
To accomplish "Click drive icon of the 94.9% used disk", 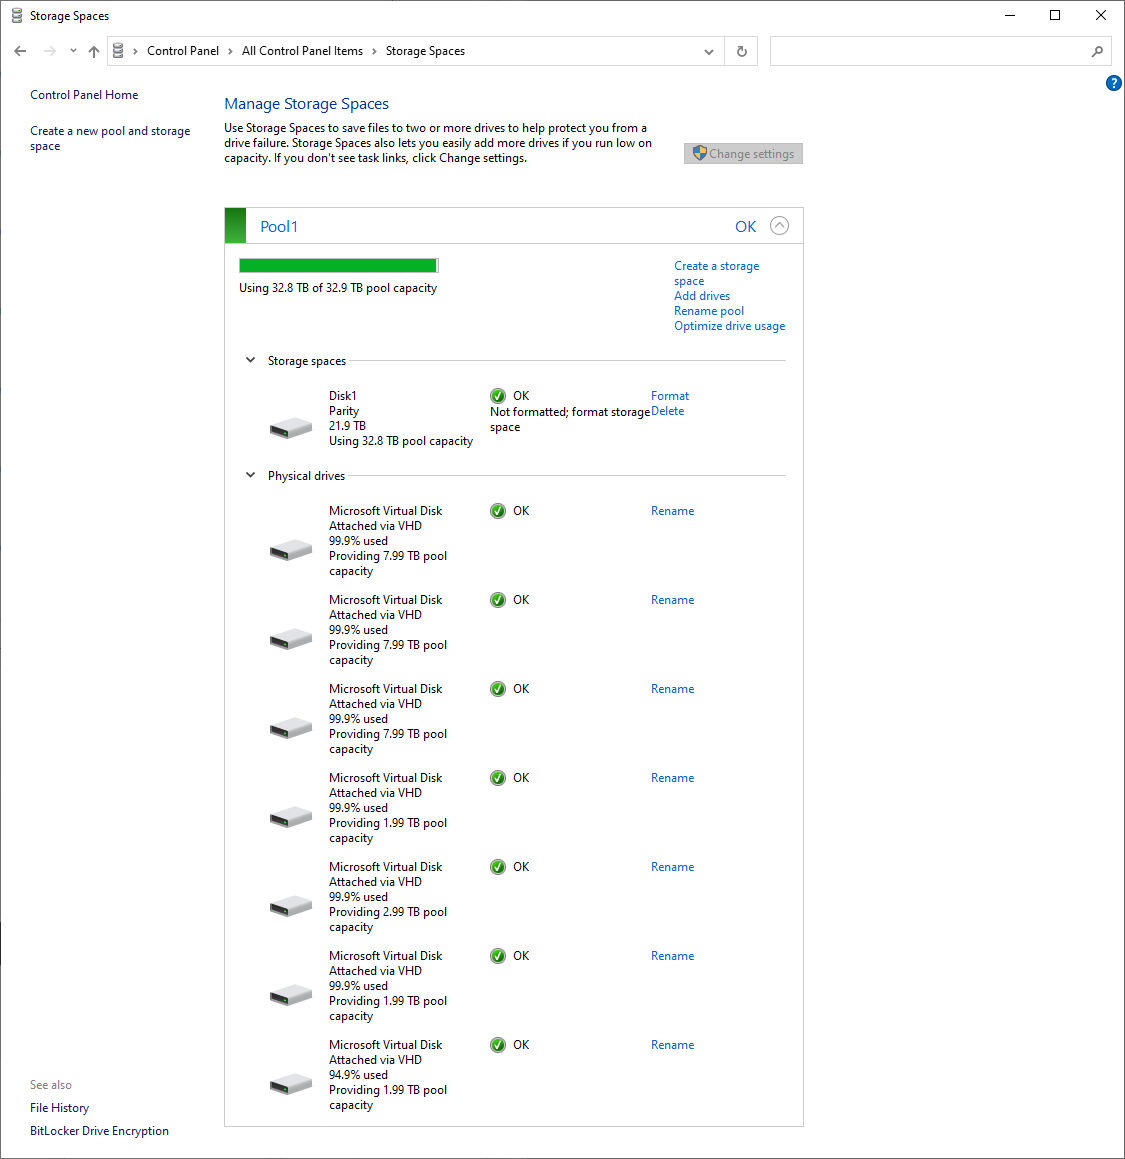I will click(x=290, y=1084).
